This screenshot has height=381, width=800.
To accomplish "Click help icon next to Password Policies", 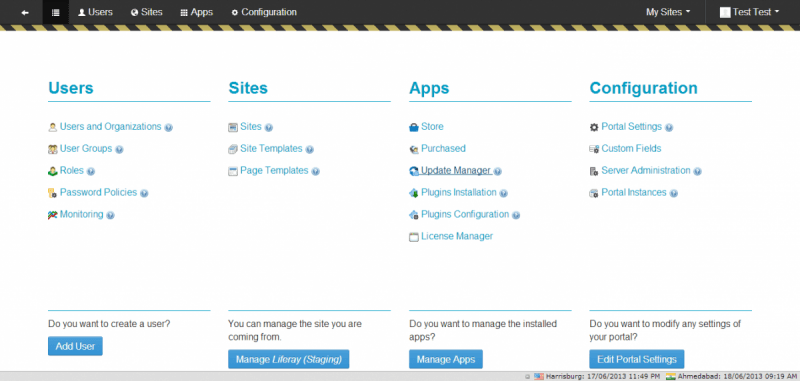I will click(x=144, y=193).
